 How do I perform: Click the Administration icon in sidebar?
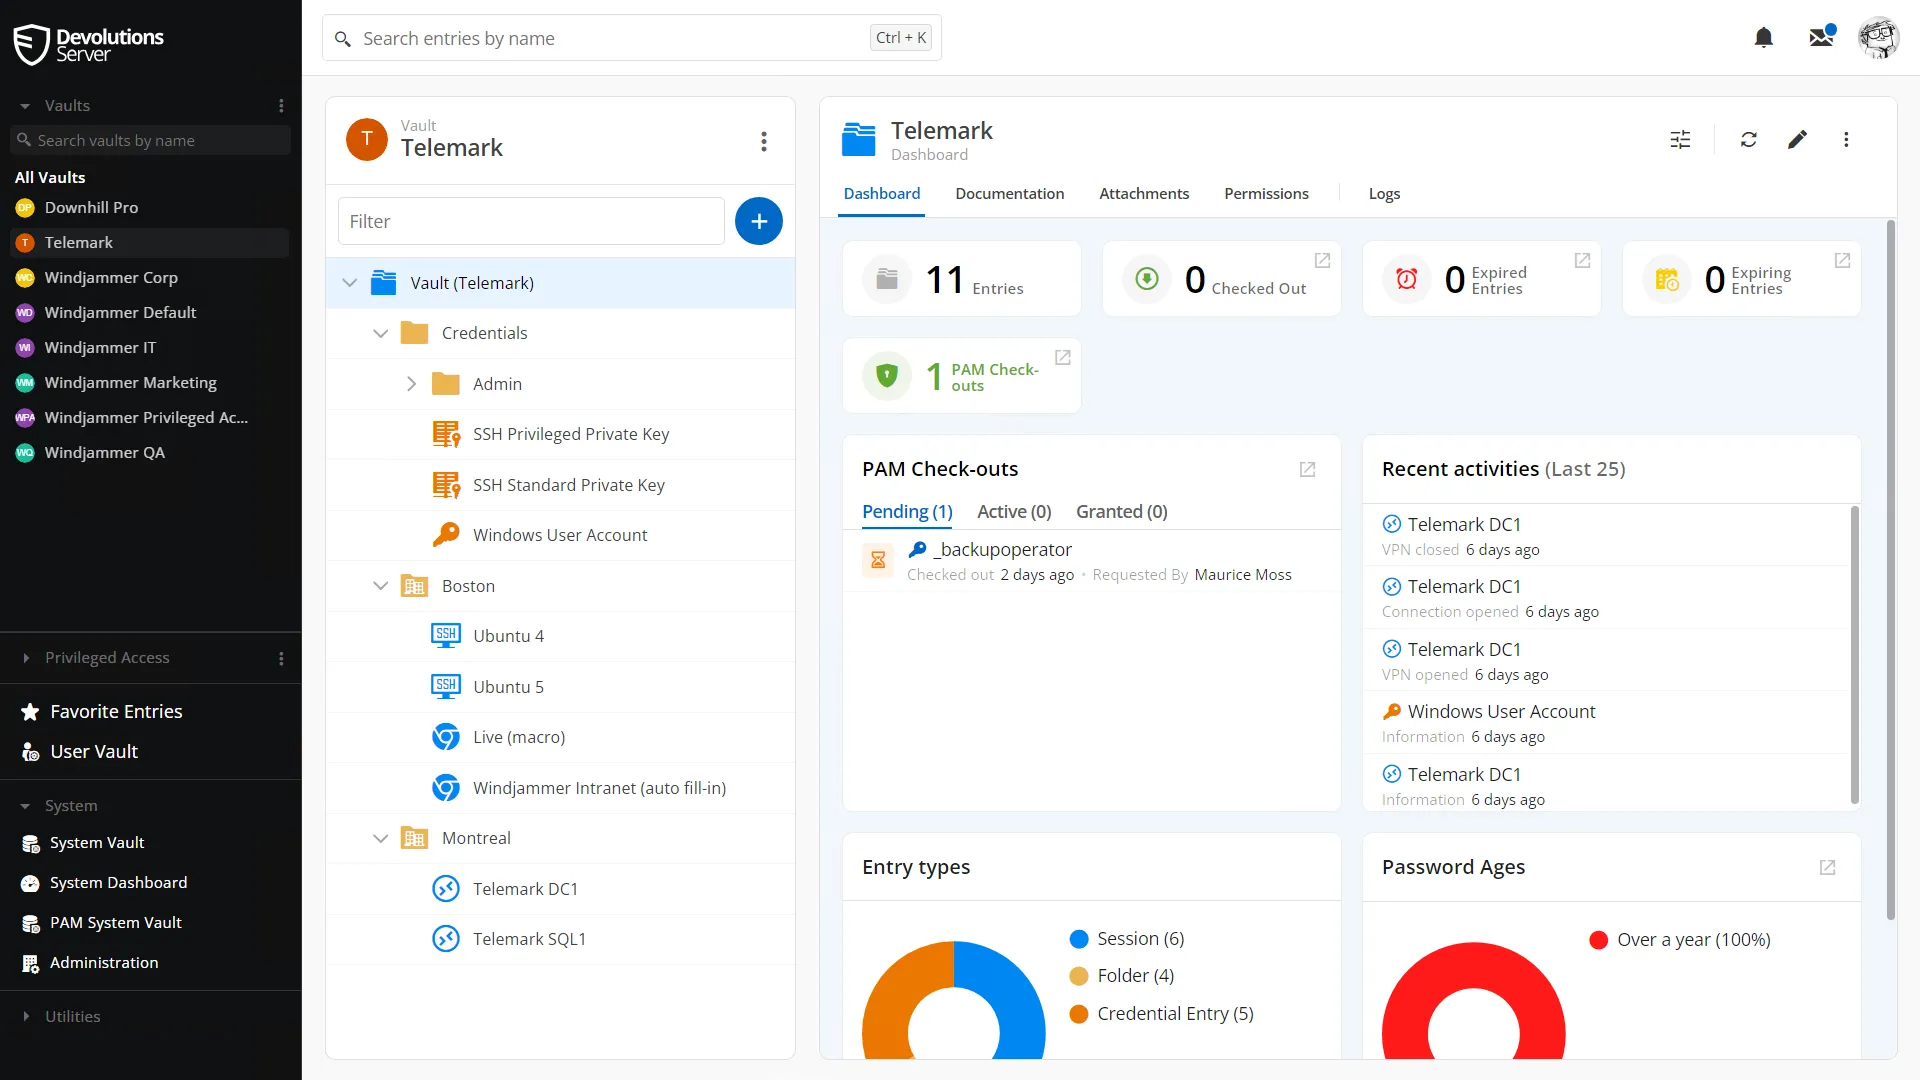[x=31, y=964]
